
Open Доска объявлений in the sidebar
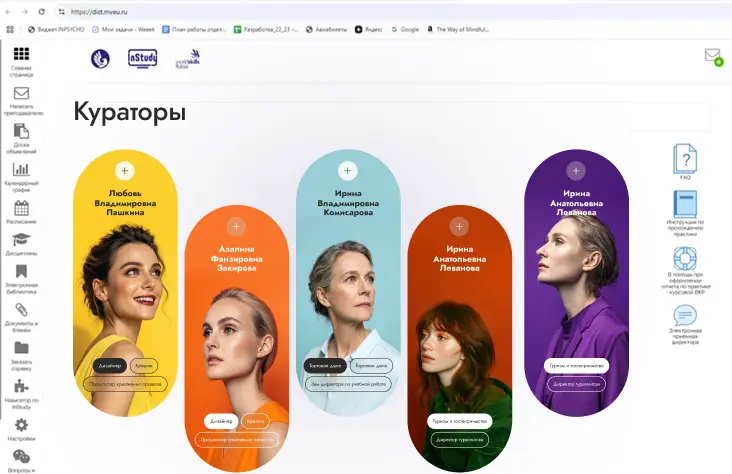[x=21, y=131]
